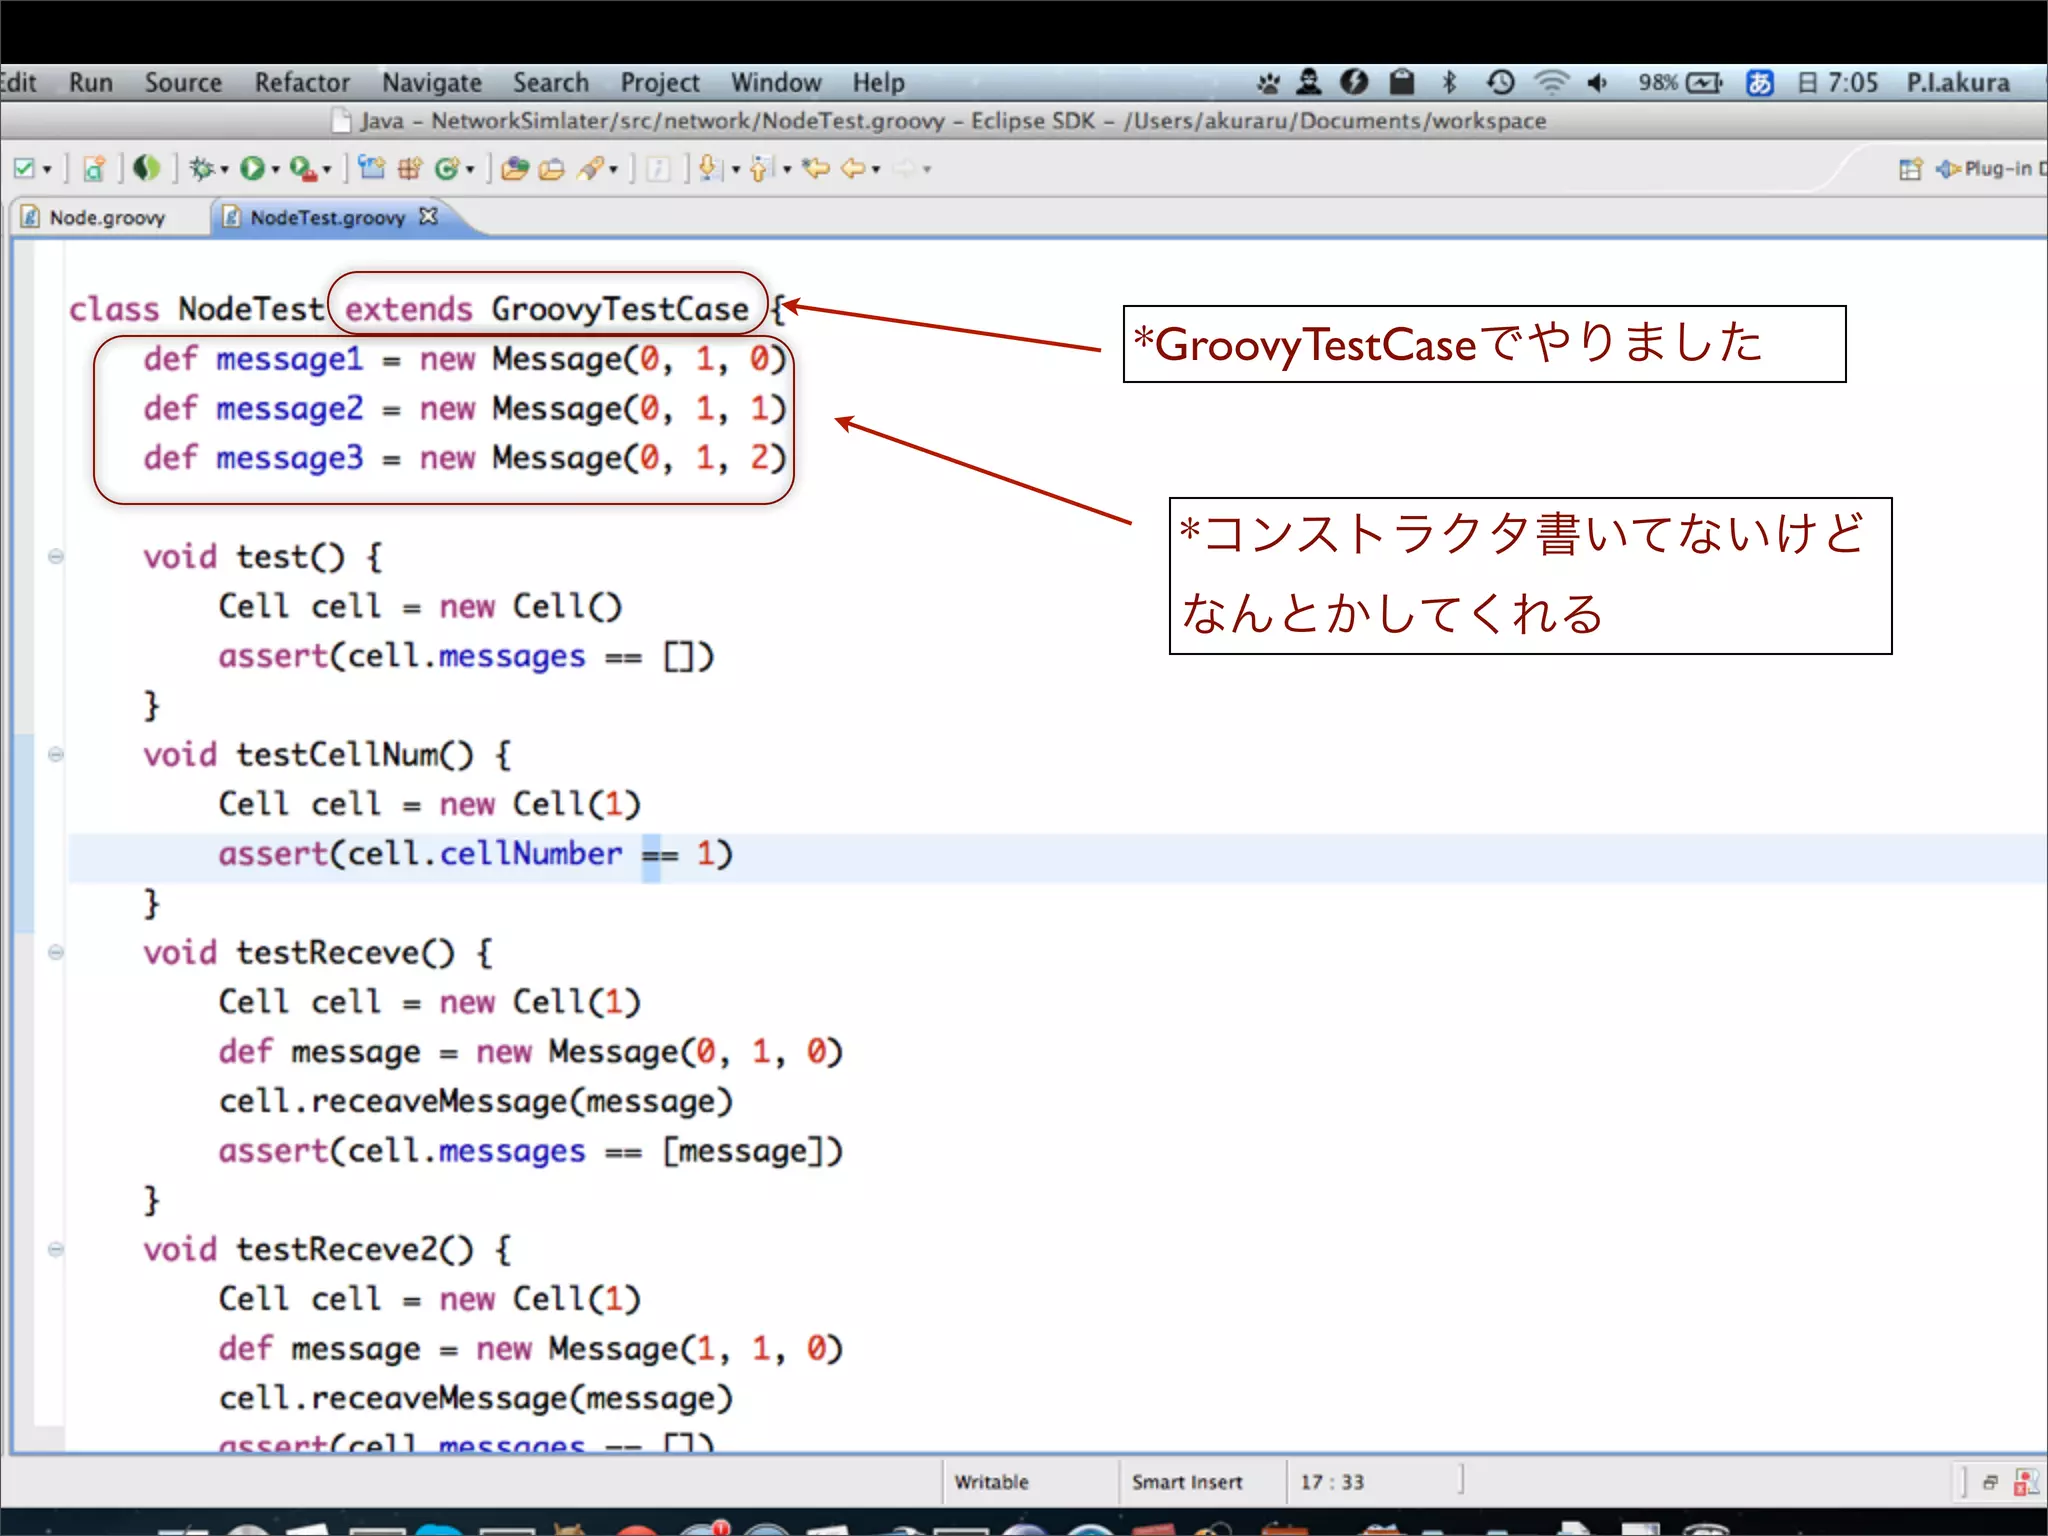
Task: Go to Last Edit Location arrow icon
Action: point(817,169)
